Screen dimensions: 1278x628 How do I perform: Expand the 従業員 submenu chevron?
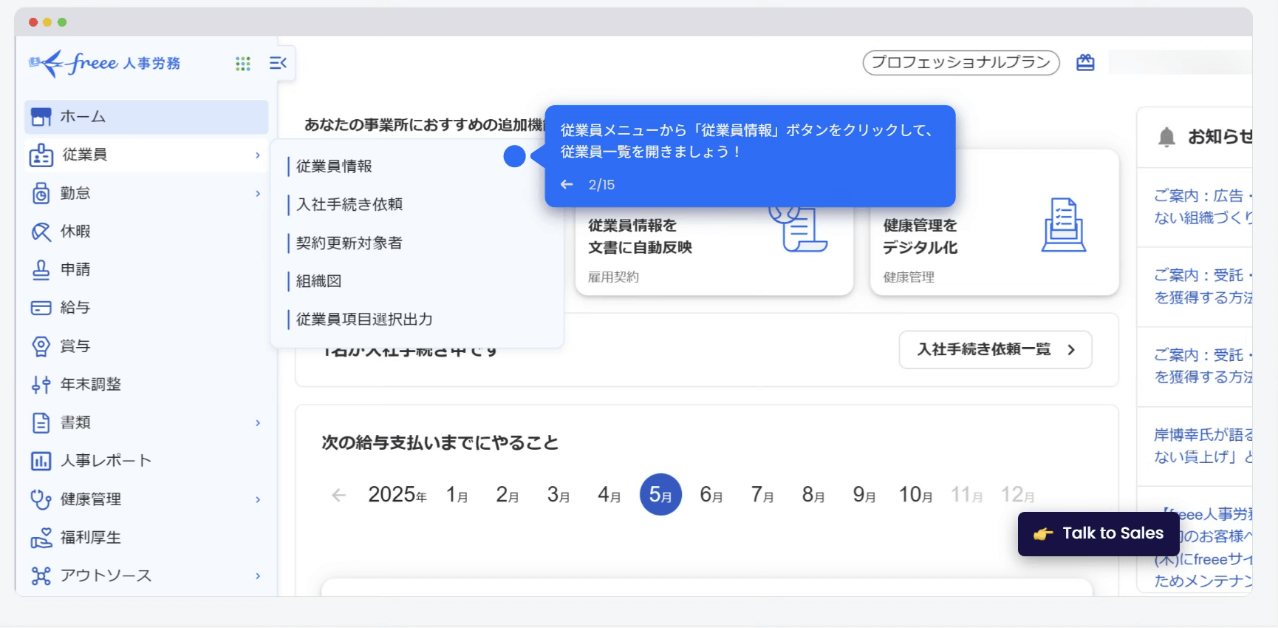257,155
